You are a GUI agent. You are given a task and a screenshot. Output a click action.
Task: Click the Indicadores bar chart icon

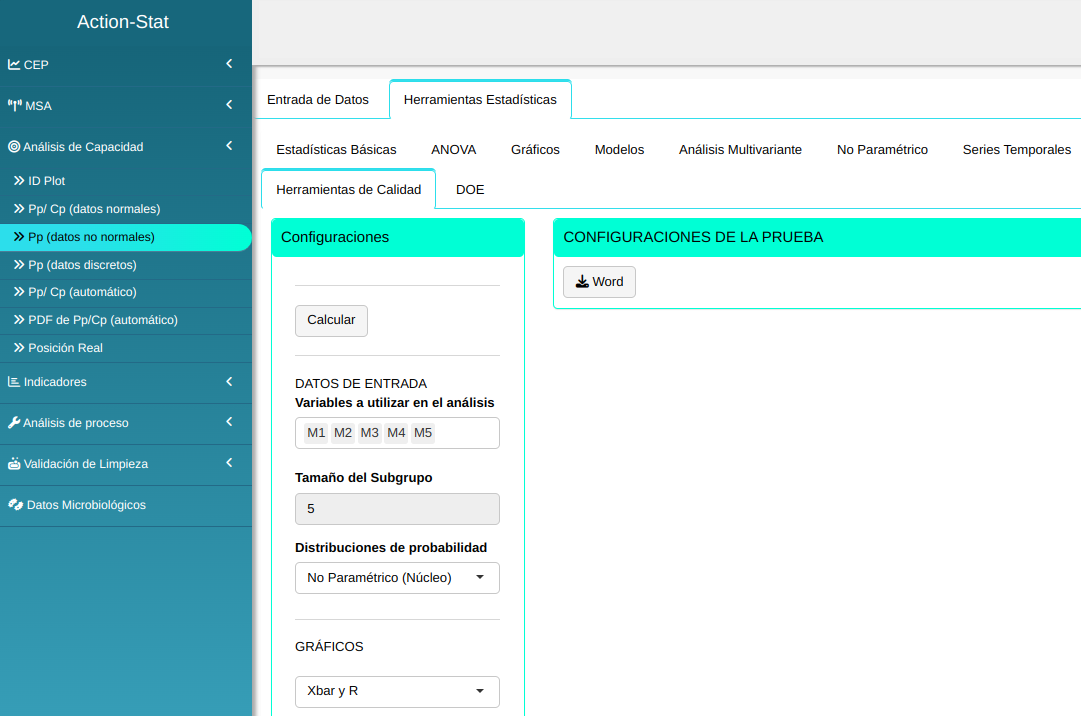14,382
